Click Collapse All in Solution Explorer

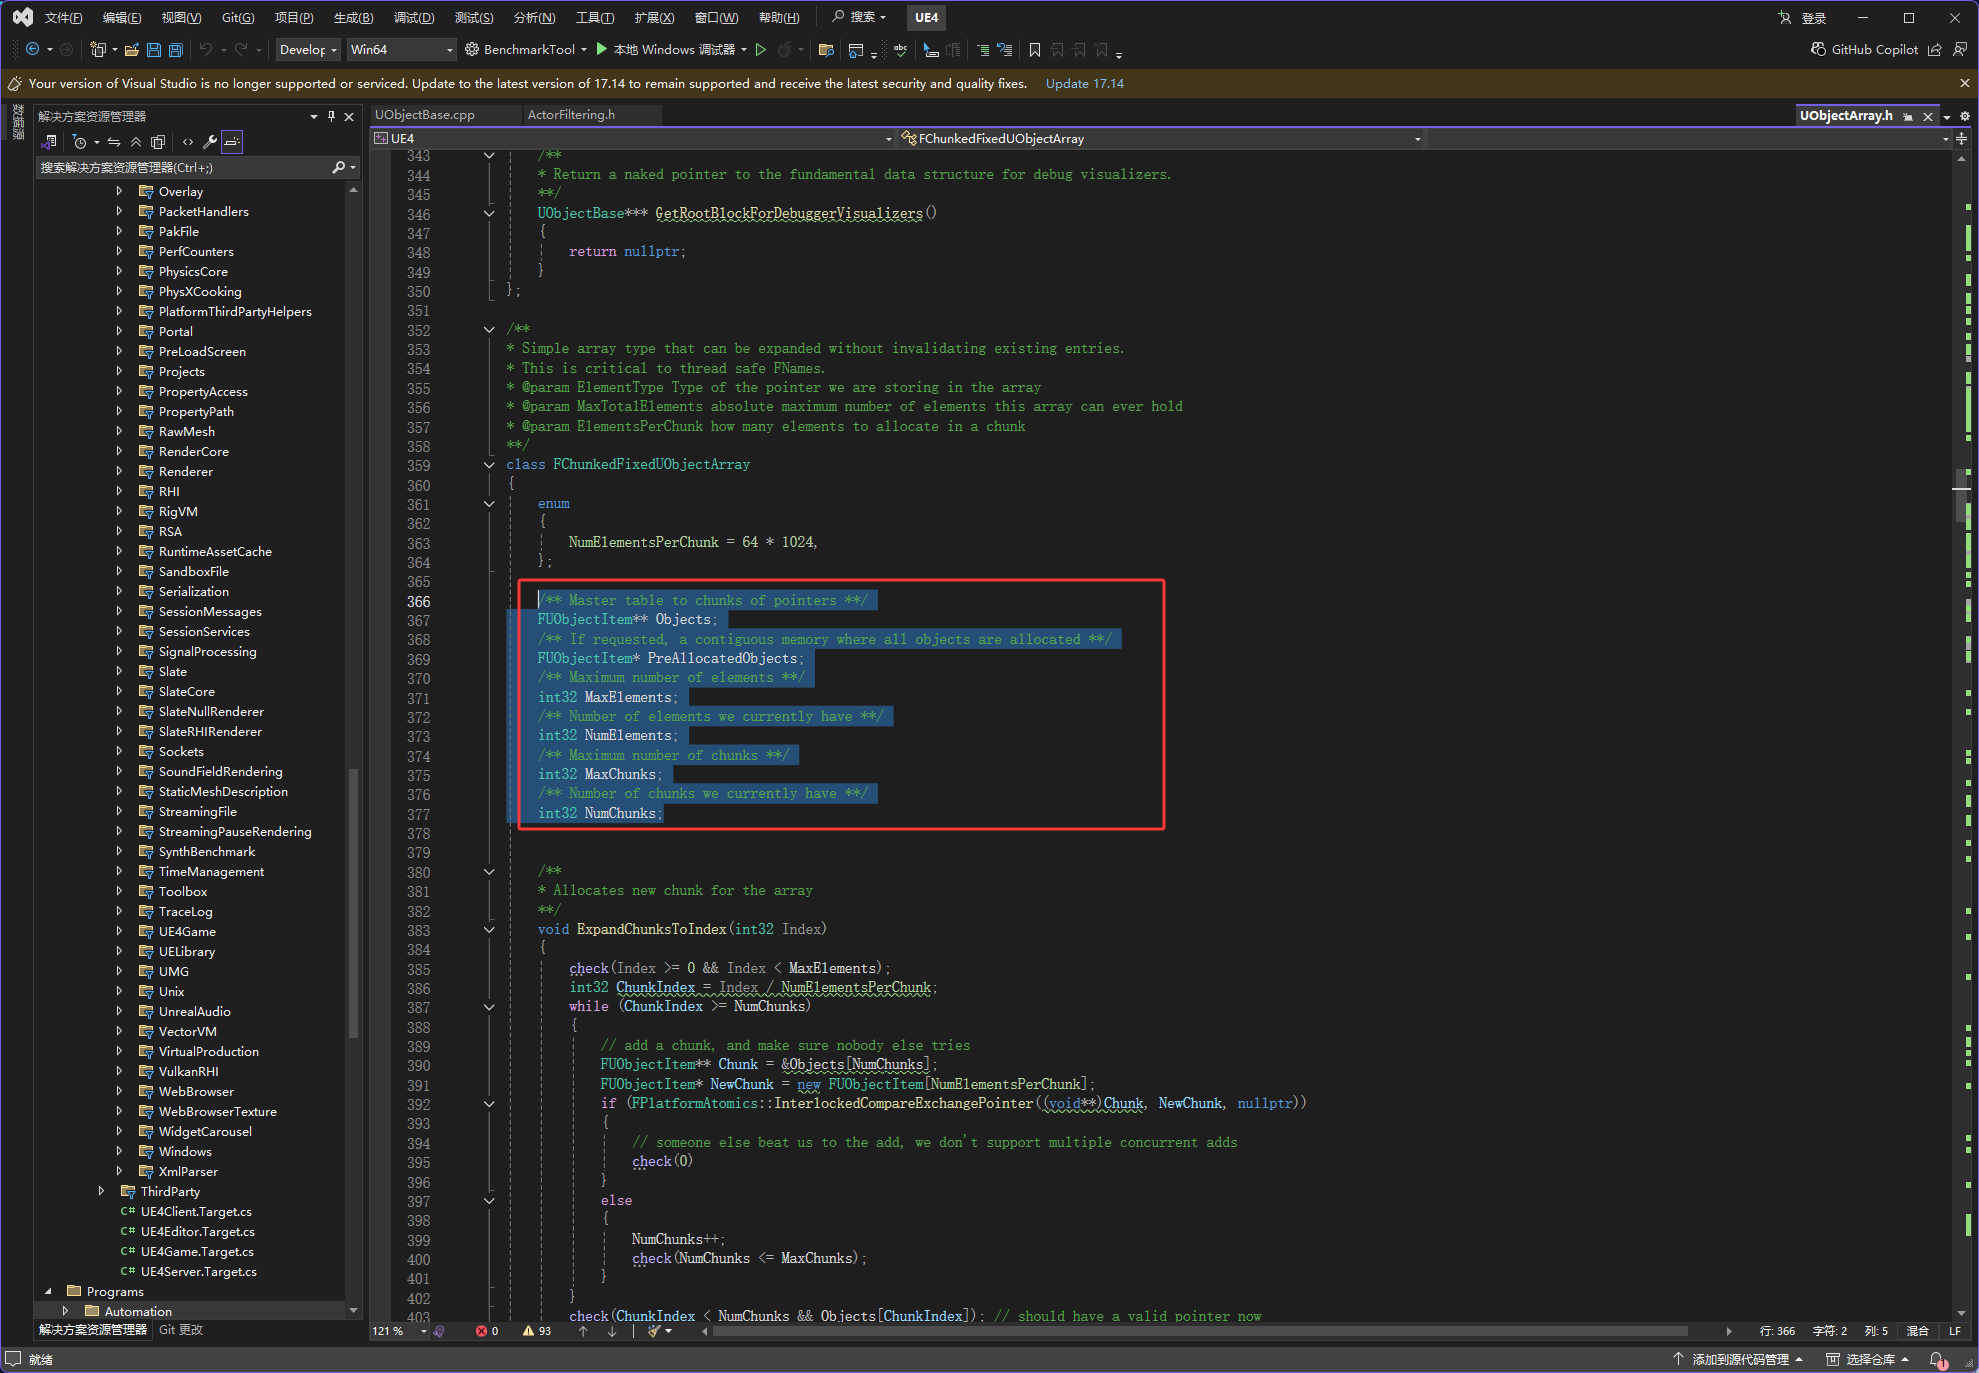136,142
